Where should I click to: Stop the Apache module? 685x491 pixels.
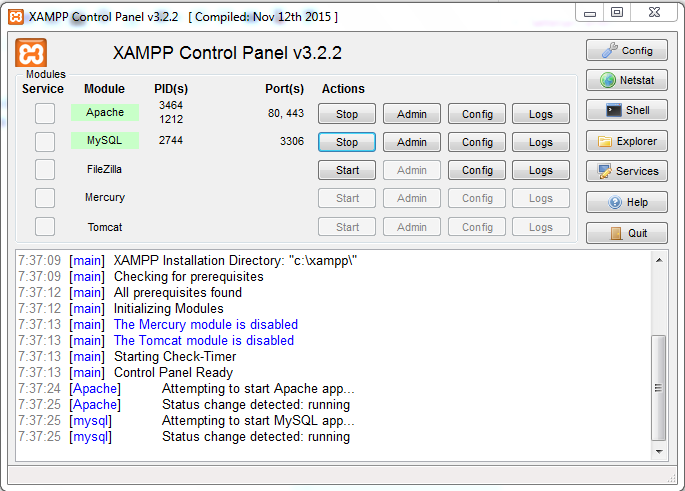[347, 114]
